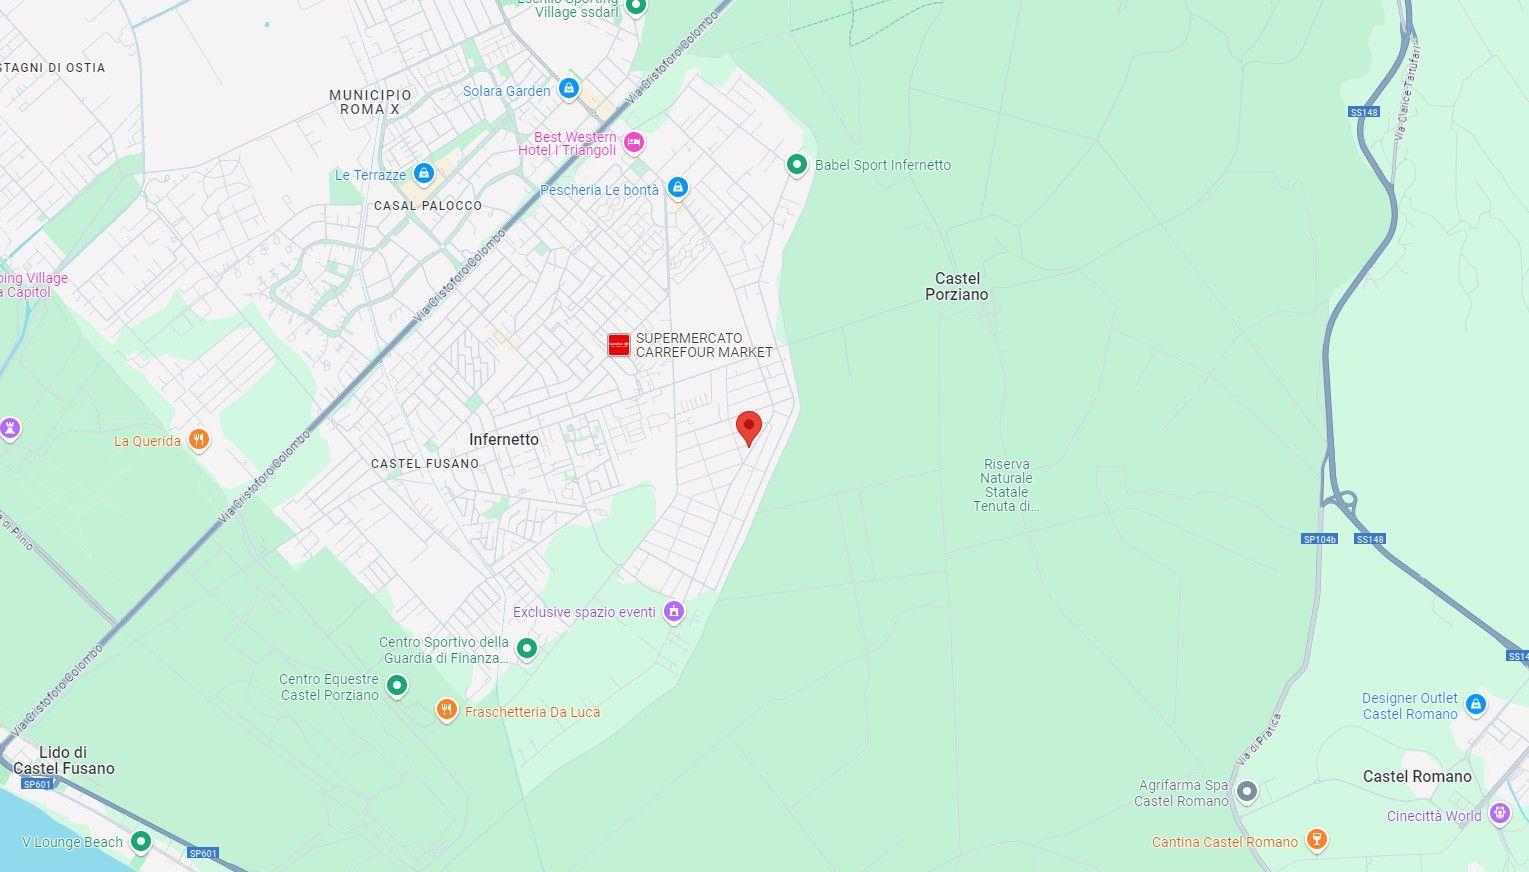Open the Pescheria Le bontà marker icon
Image resolution: width=1529 pixels, height=872 pixels.
(678, 188)
